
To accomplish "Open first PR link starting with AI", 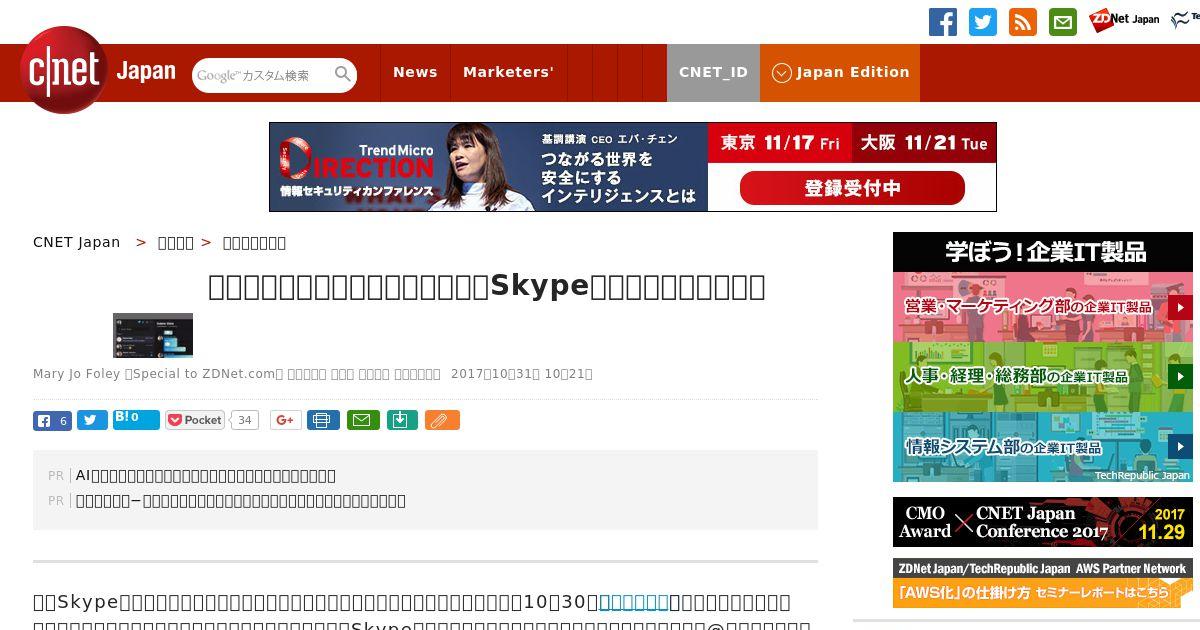I will point(206,476).
